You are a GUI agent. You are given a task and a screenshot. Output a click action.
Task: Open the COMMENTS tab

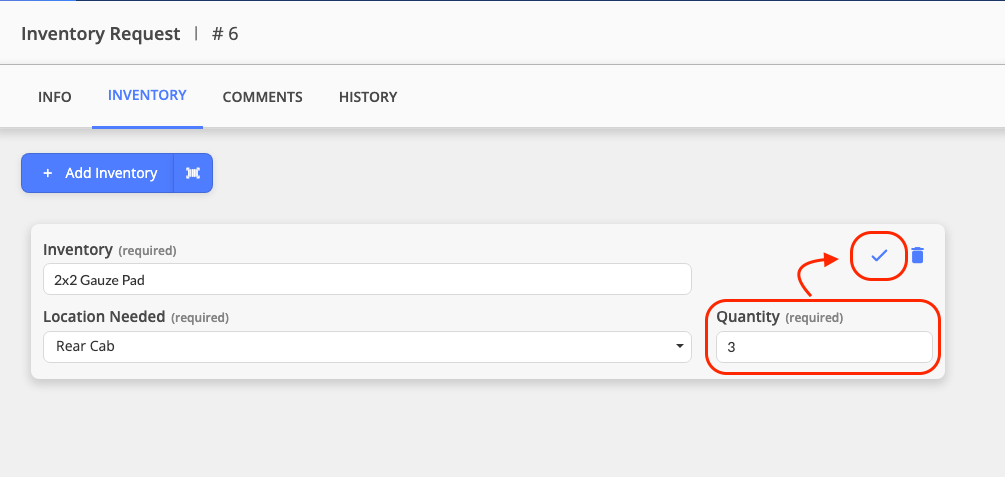[262, 97]
